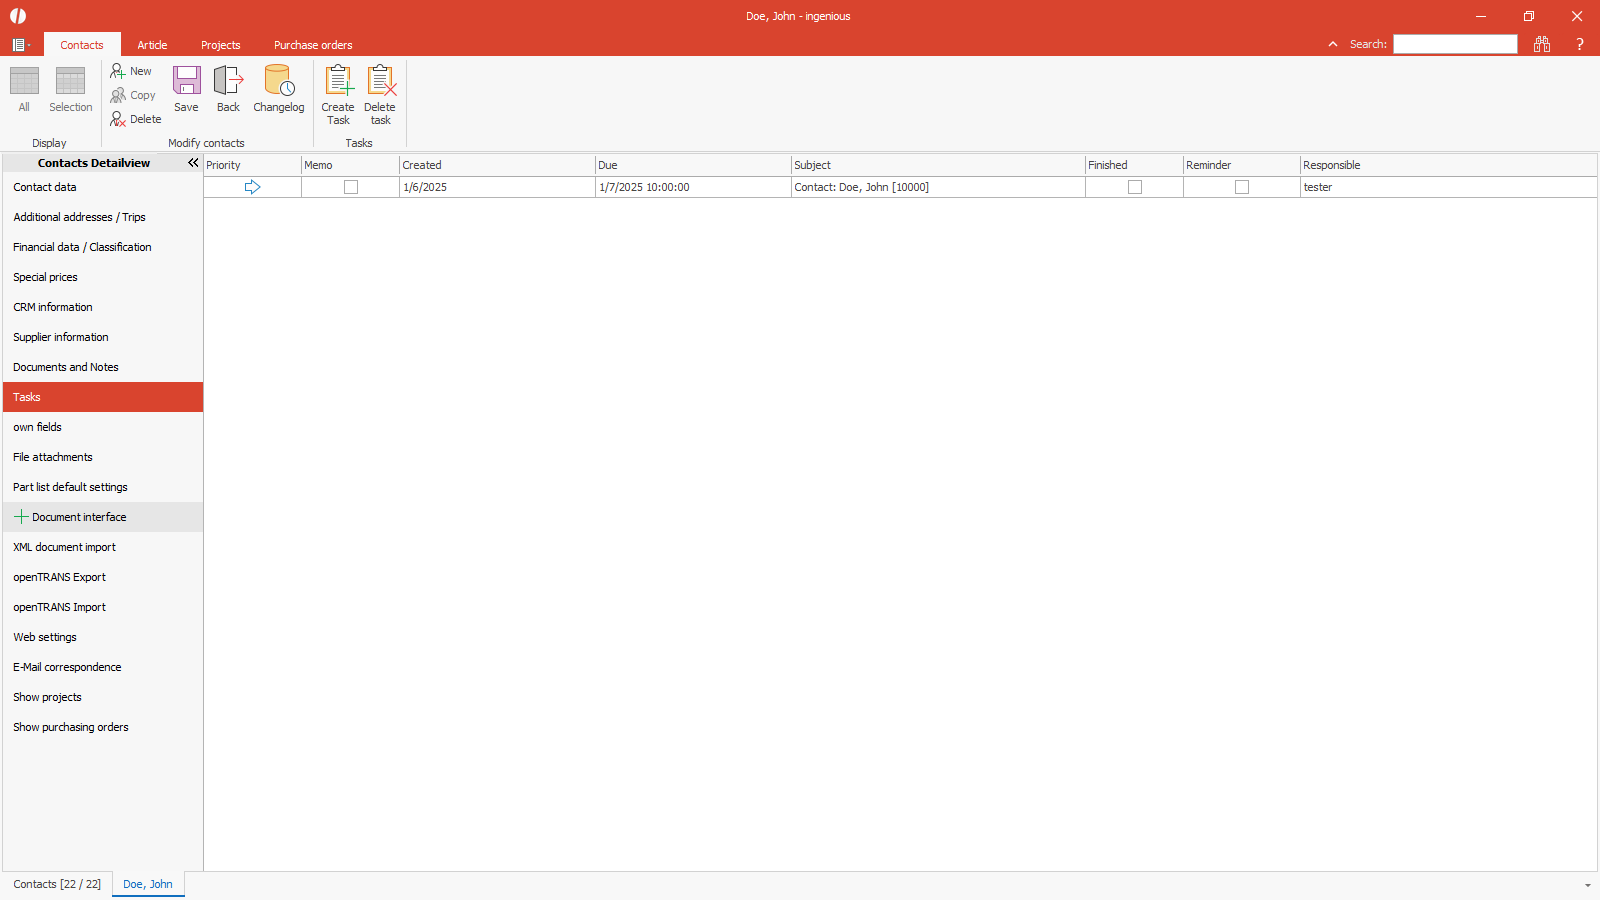
Task: Collapse the Contacts Detailview panel
Action: (193, 163)
